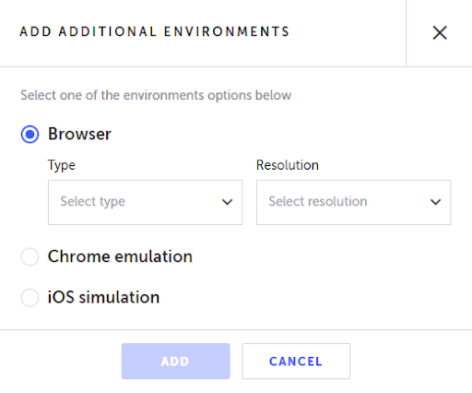Viewport: 472px width, 393px height.
Task: Select the Chrome emulation radio button
Action: click(x=30, y=257)
